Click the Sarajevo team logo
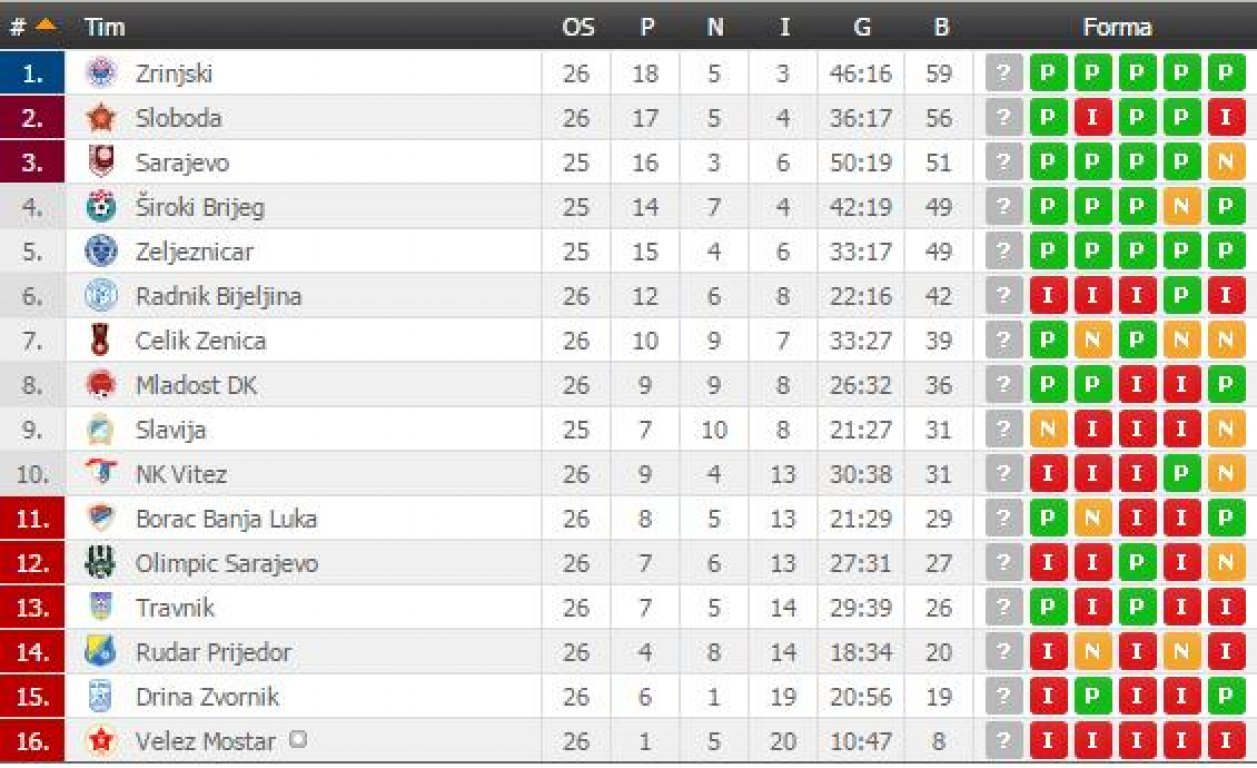This screenshot has width=1257, height=768. pyautogui.click(x=101, y=162)
